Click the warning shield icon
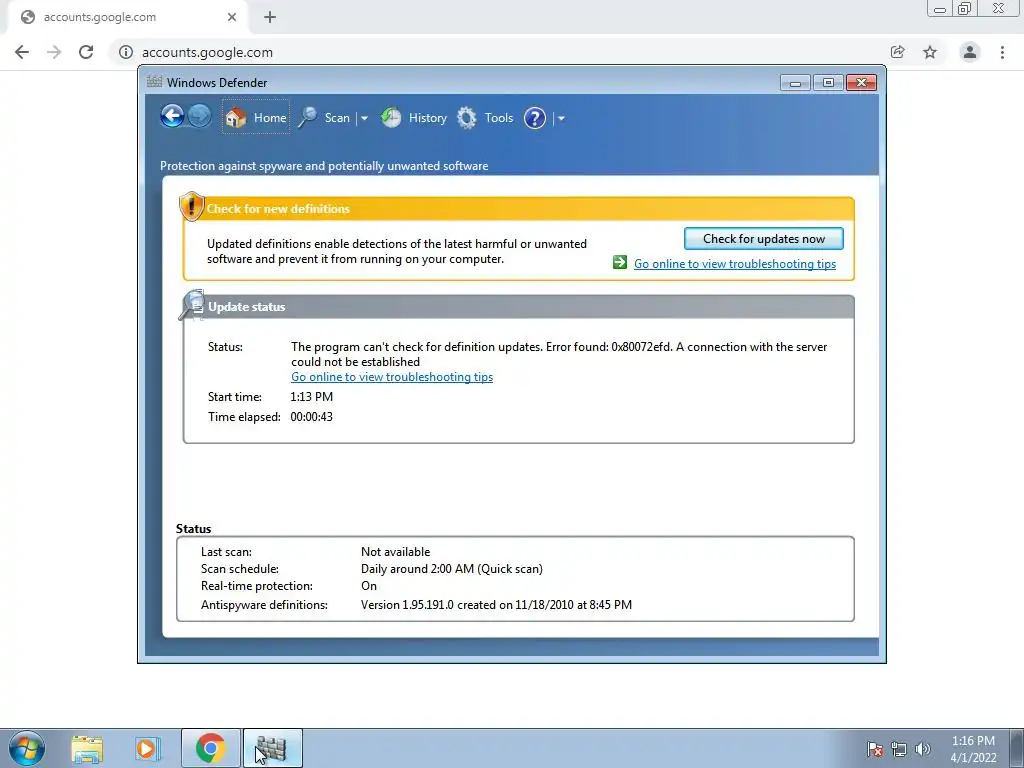 [x=191, y=206]
